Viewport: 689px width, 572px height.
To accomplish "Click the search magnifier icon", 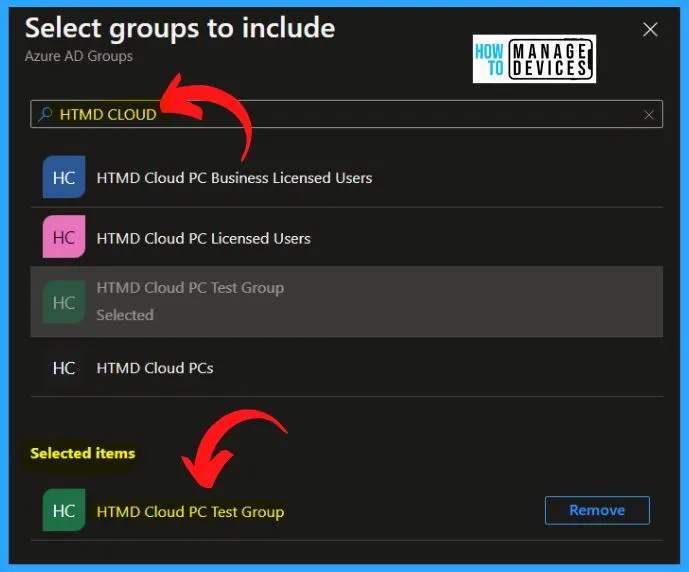I will coord(45,114).
